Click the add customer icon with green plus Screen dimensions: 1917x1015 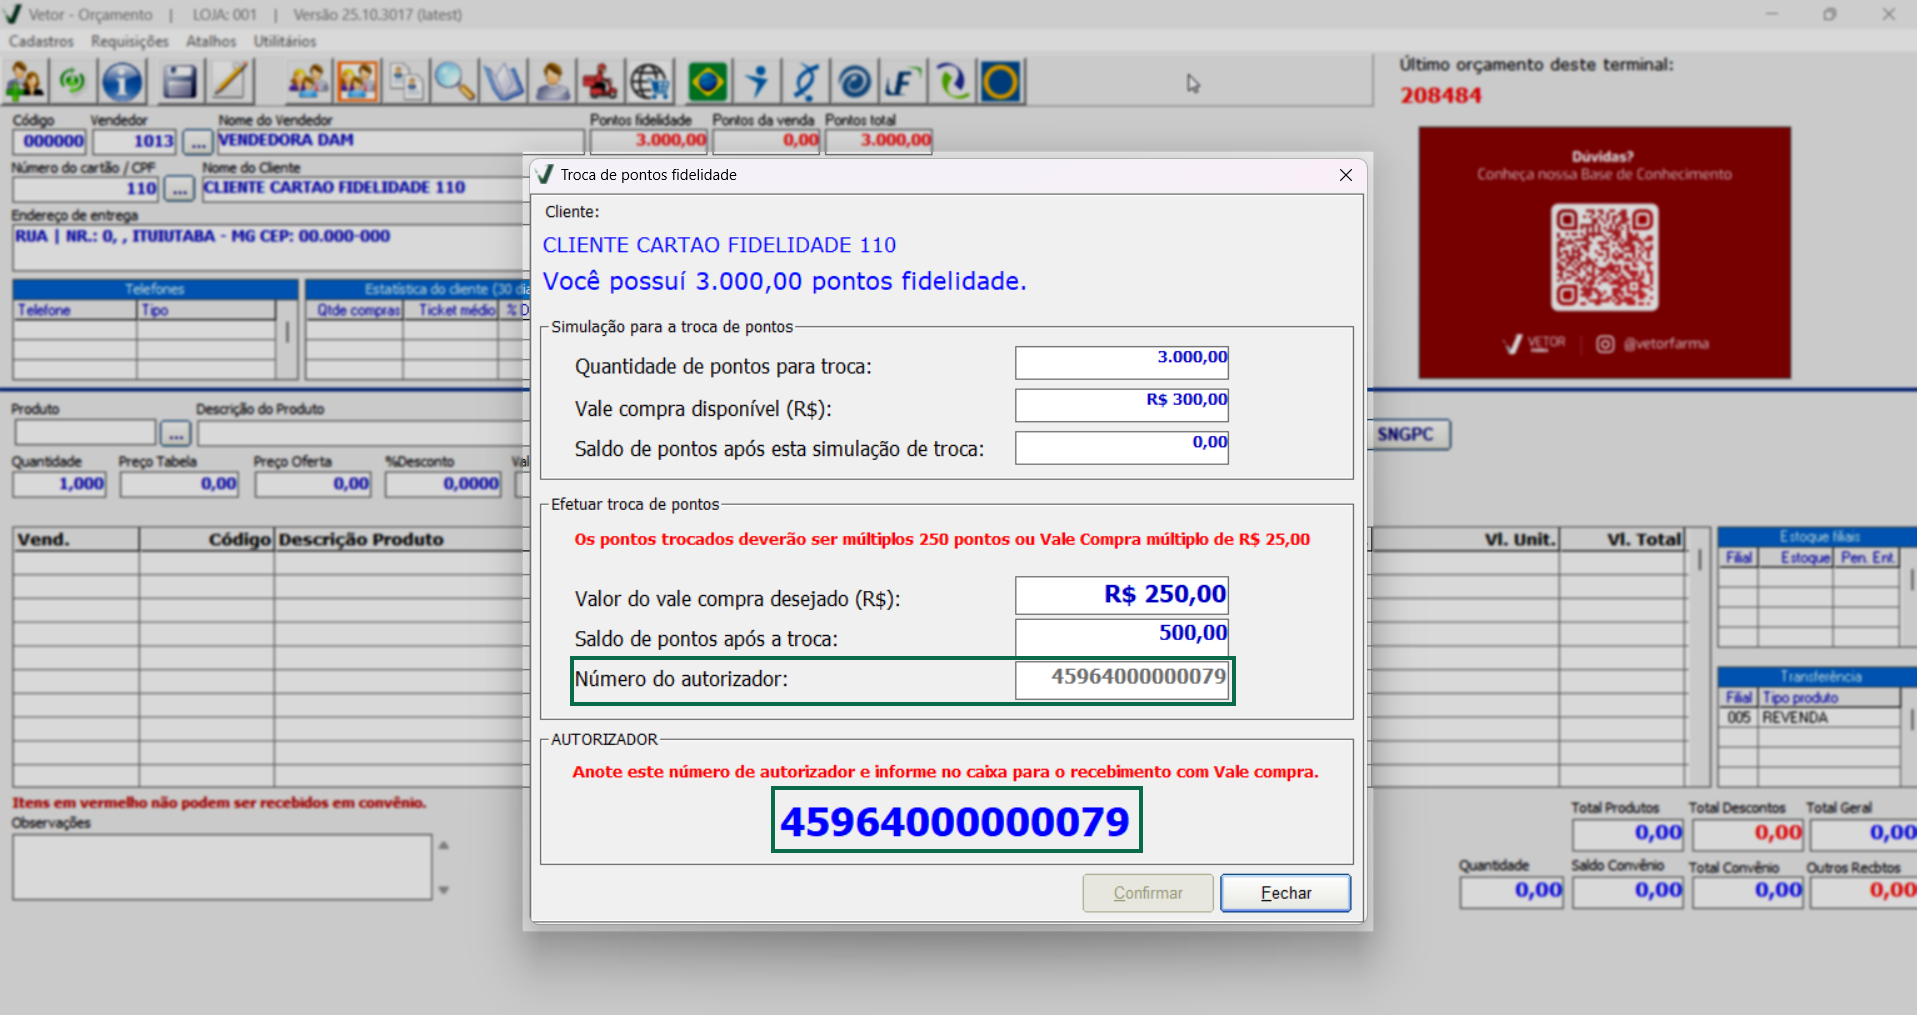pyautogui.click(x=25, y=82)
